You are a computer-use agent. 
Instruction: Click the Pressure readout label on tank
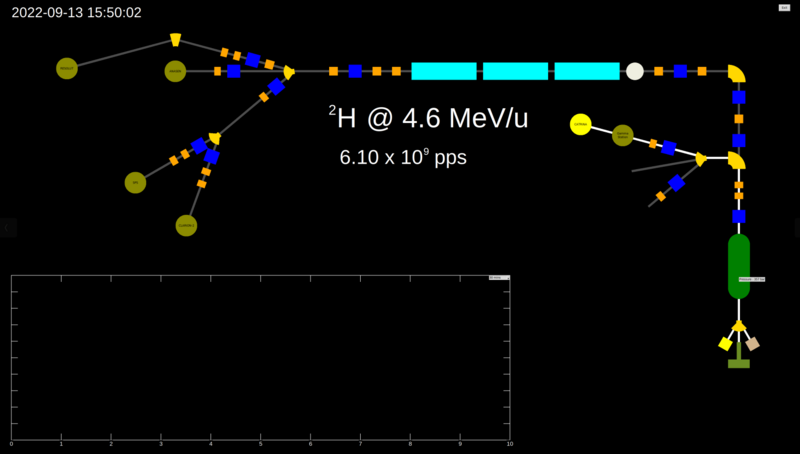(x=752, y=280)
